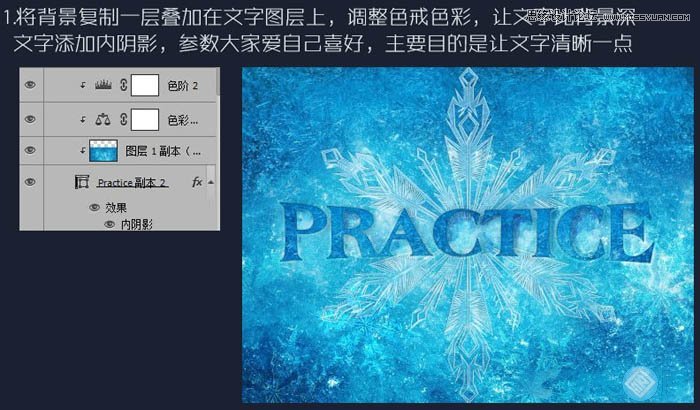
Task: Click the 图层 1 副本 layer thumbnail
Action: coord(103,151)
